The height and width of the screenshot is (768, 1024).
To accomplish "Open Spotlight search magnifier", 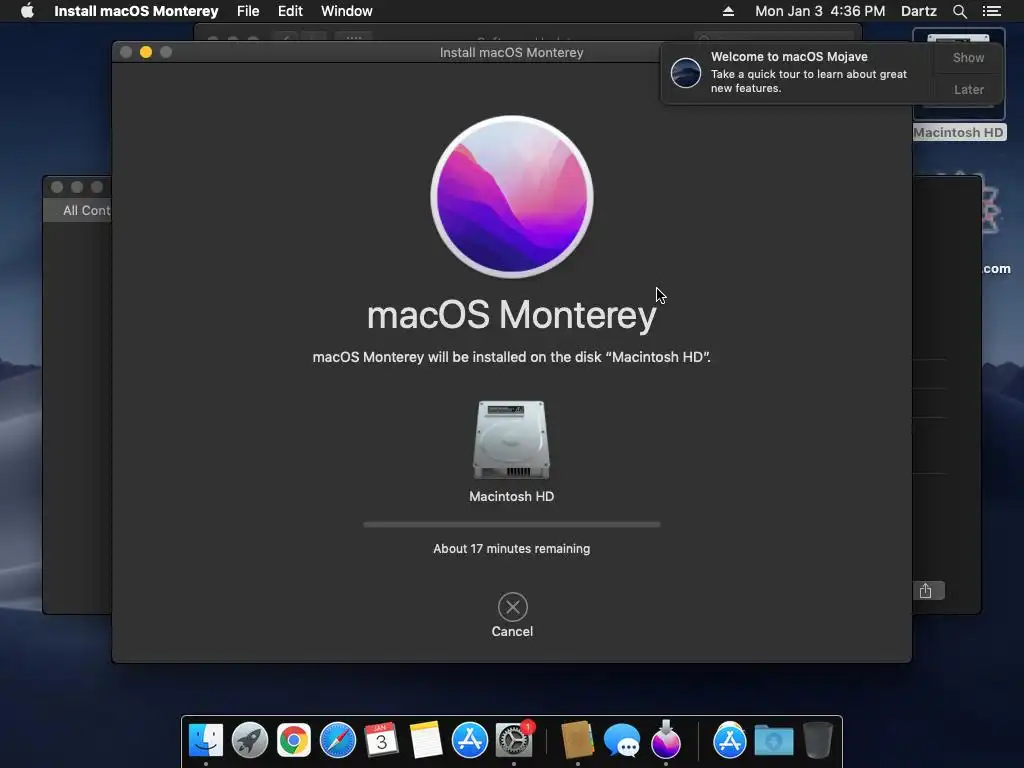I will tap(959, 11).
